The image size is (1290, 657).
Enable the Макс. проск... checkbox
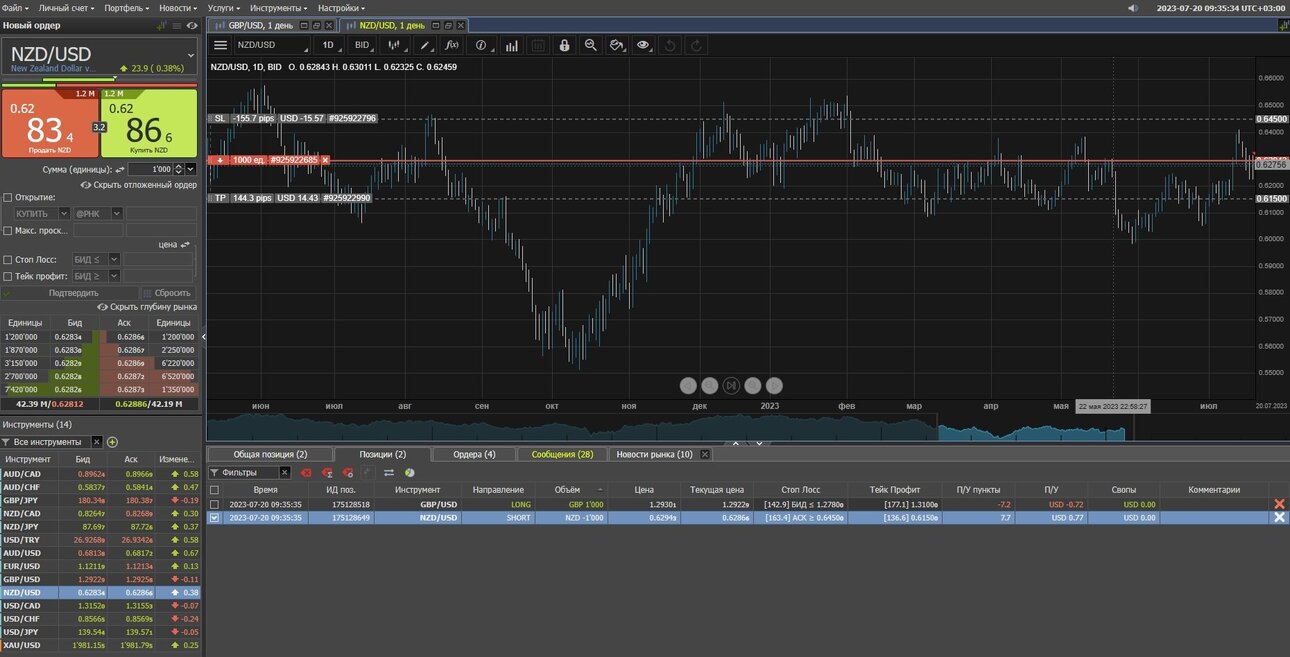coord(8,230)
